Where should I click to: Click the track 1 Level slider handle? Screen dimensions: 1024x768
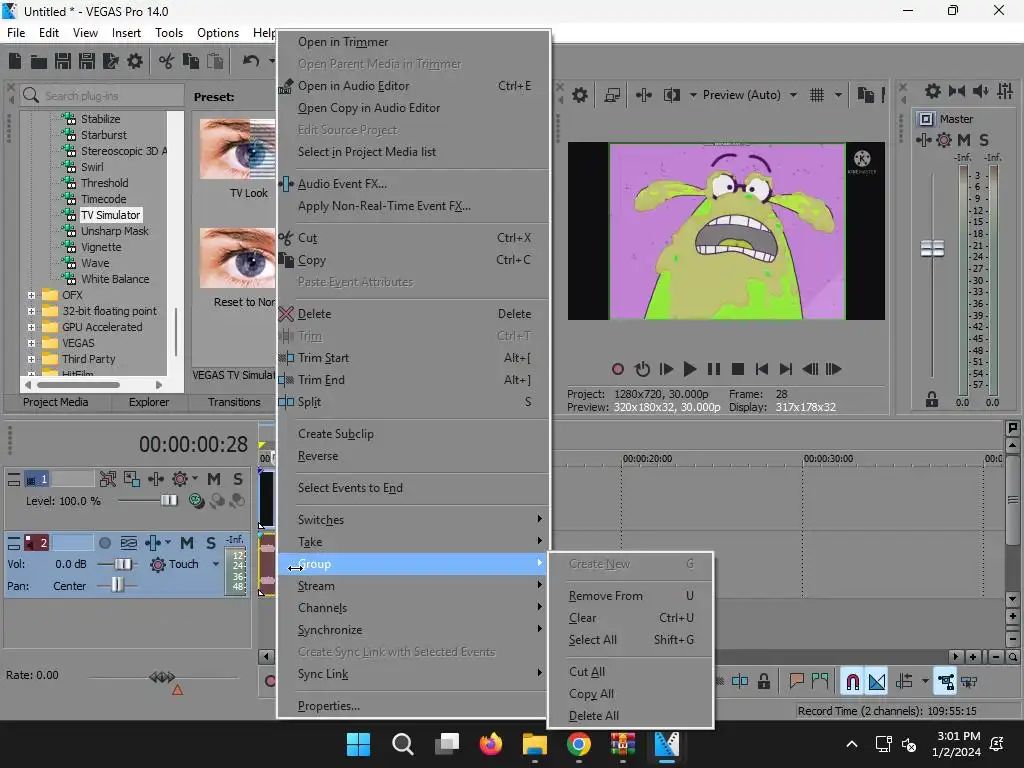pyautogui.click(x=168, y=500)
